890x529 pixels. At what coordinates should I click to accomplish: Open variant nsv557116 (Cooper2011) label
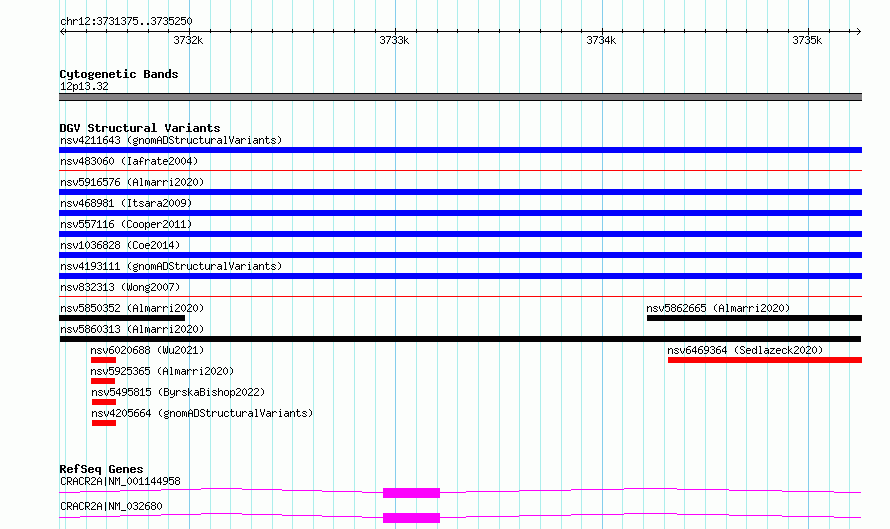click(126, 224)
